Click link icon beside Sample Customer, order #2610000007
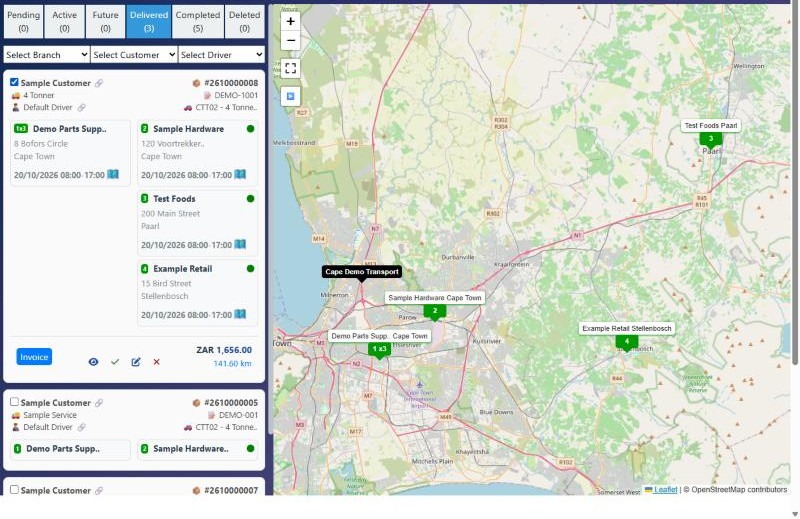This screenshot has width=800, height=519. click(x=99, y=491)
